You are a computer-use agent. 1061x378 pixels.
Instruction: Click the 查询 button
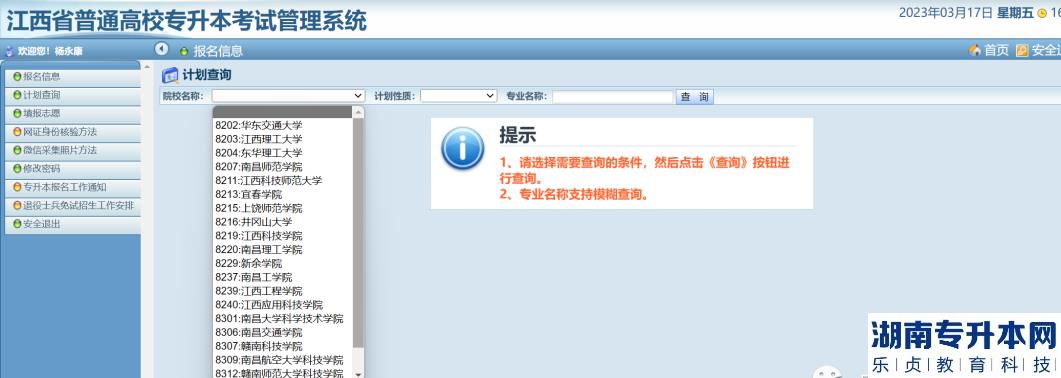[694, 97]
